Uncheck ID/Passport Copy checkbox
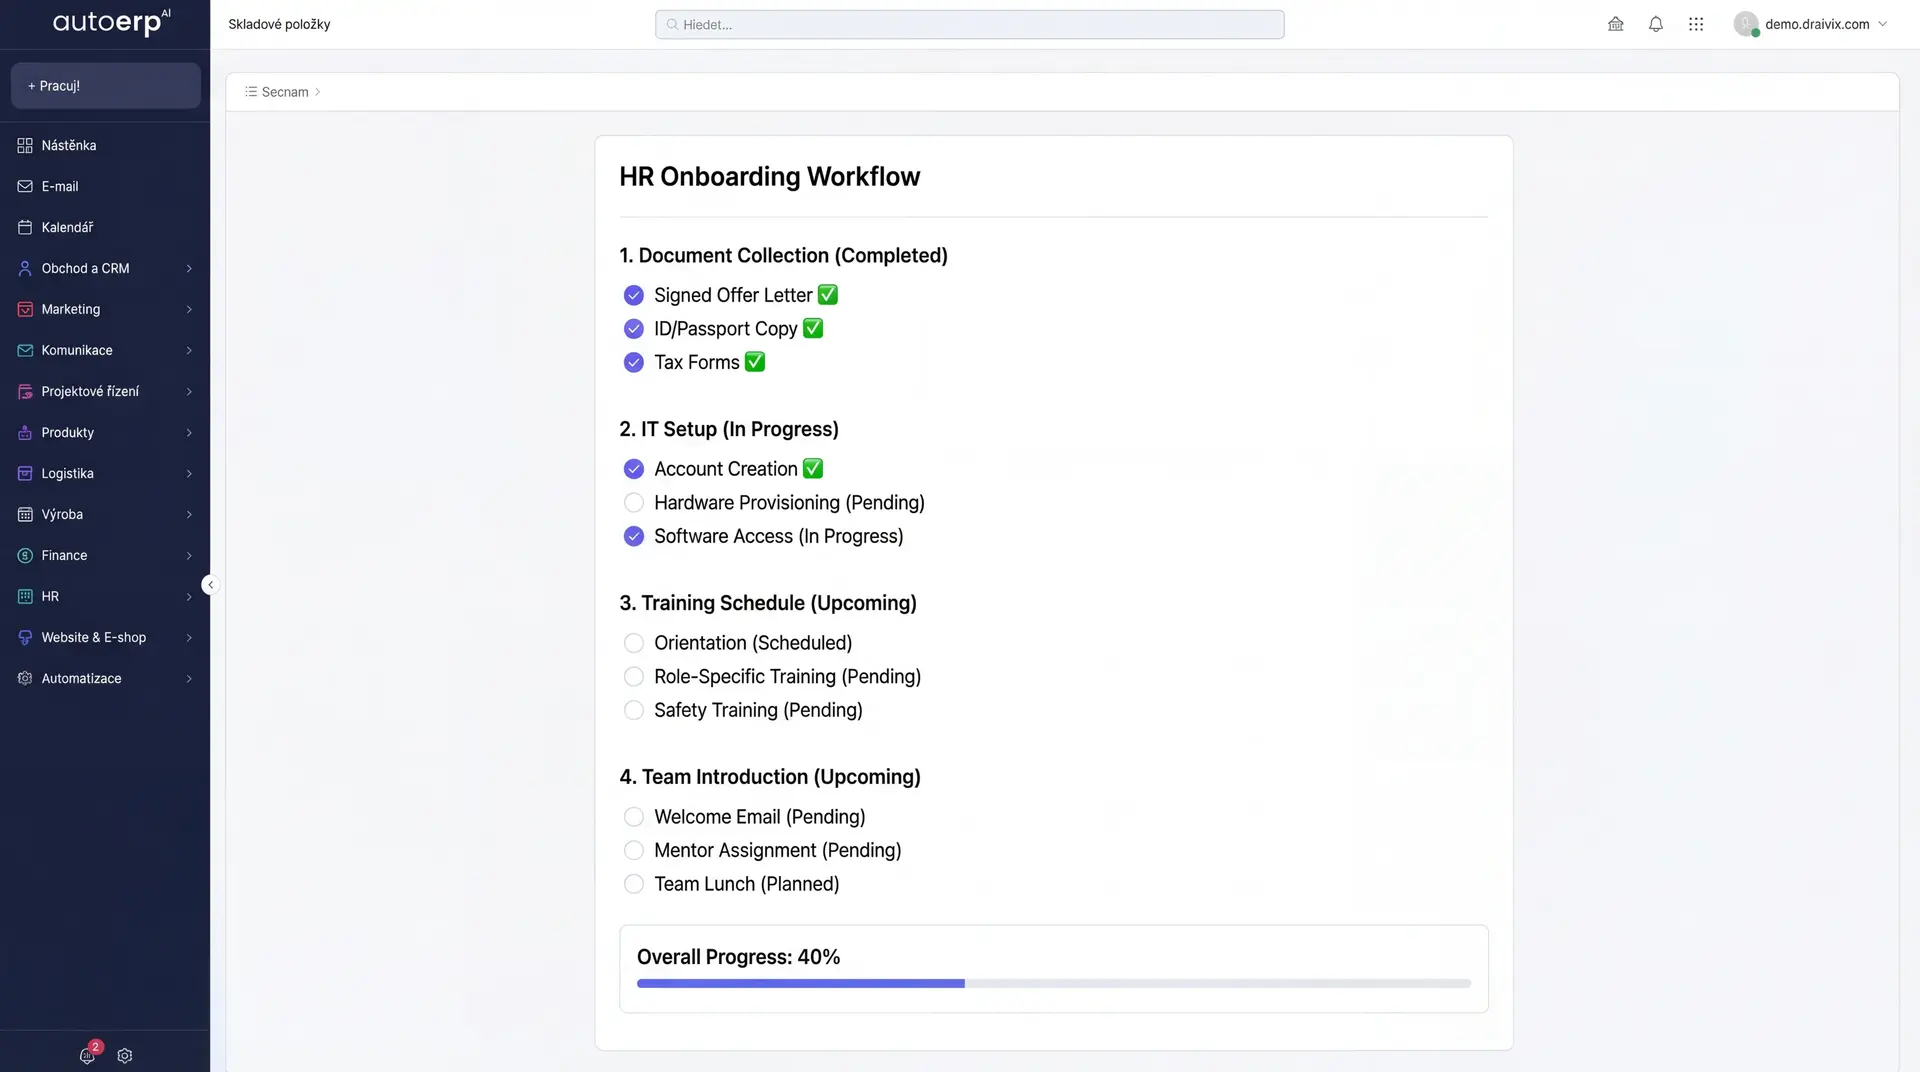This screenshot has width=1920, height=1072. pyautogui.click(x=634, y=329)
